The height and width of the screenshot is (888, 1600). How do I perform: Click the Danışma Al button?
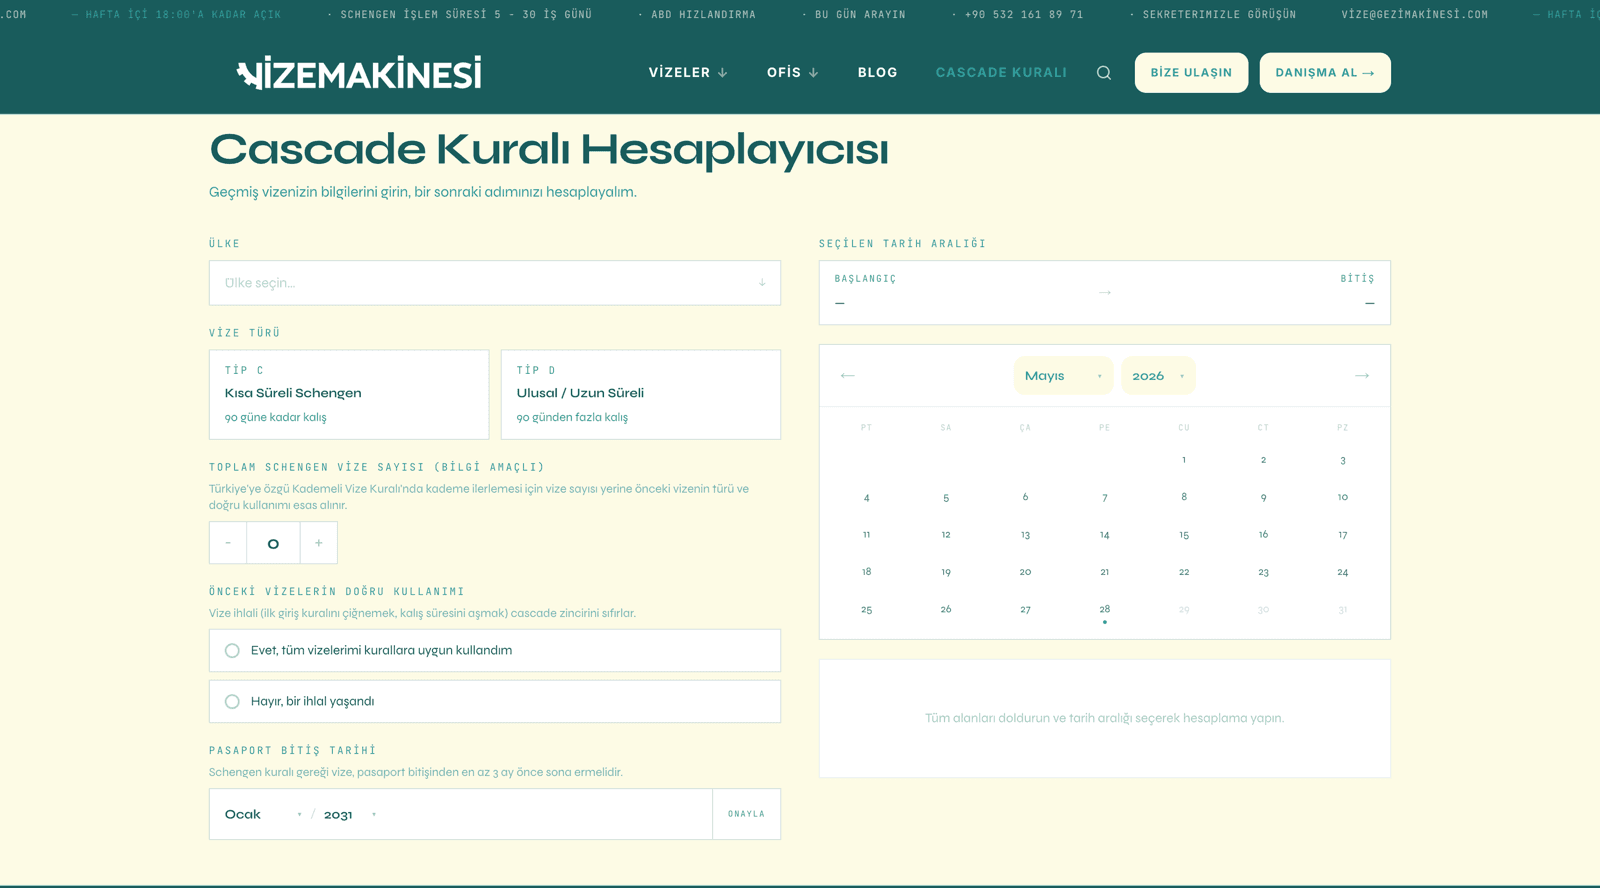click(x=1325, y=73)
